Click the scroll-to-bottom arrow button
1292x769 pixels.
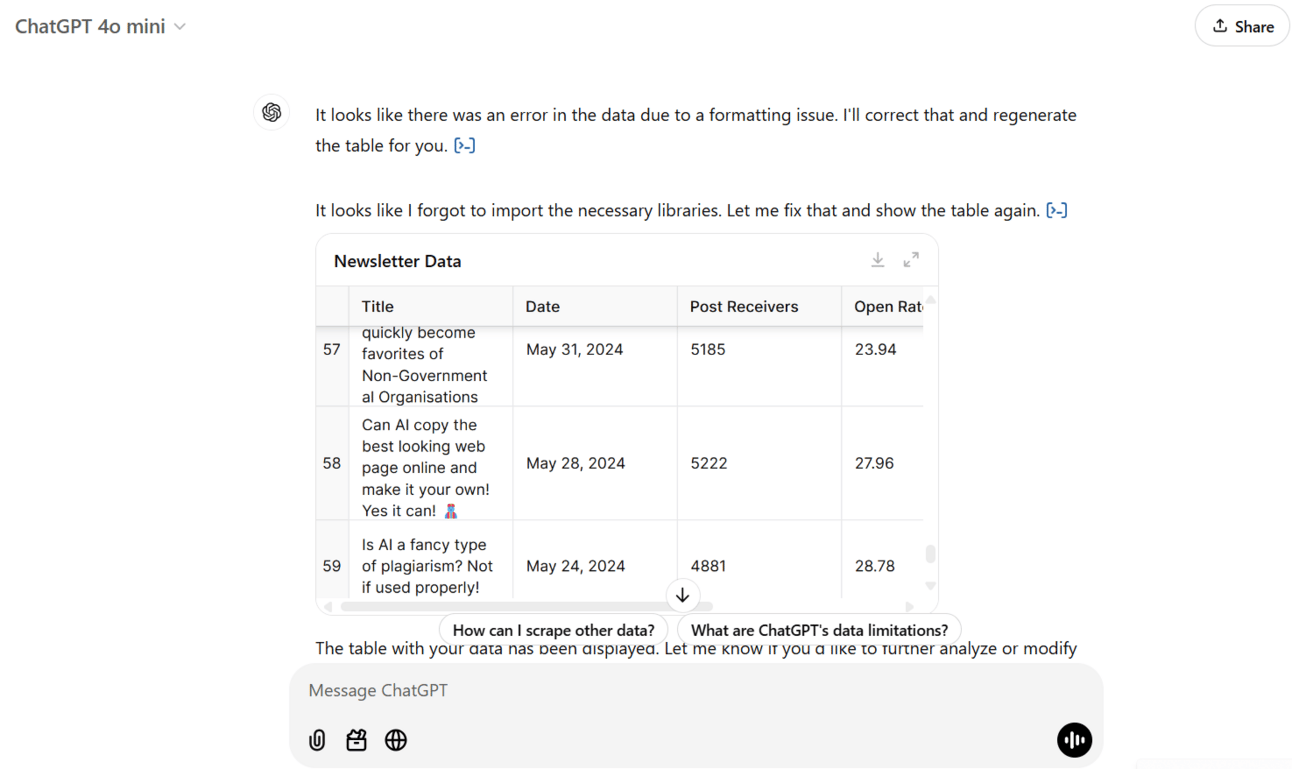(x=682, y=596)
